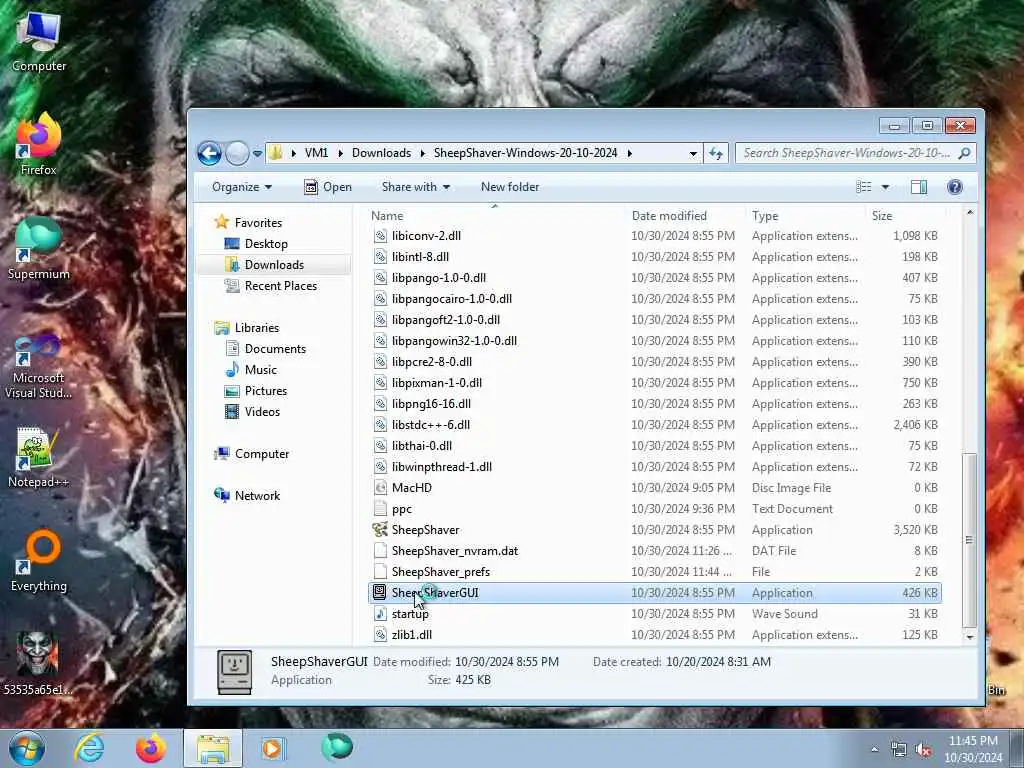
Task: Open Pictures library
Action: (266, 391)
